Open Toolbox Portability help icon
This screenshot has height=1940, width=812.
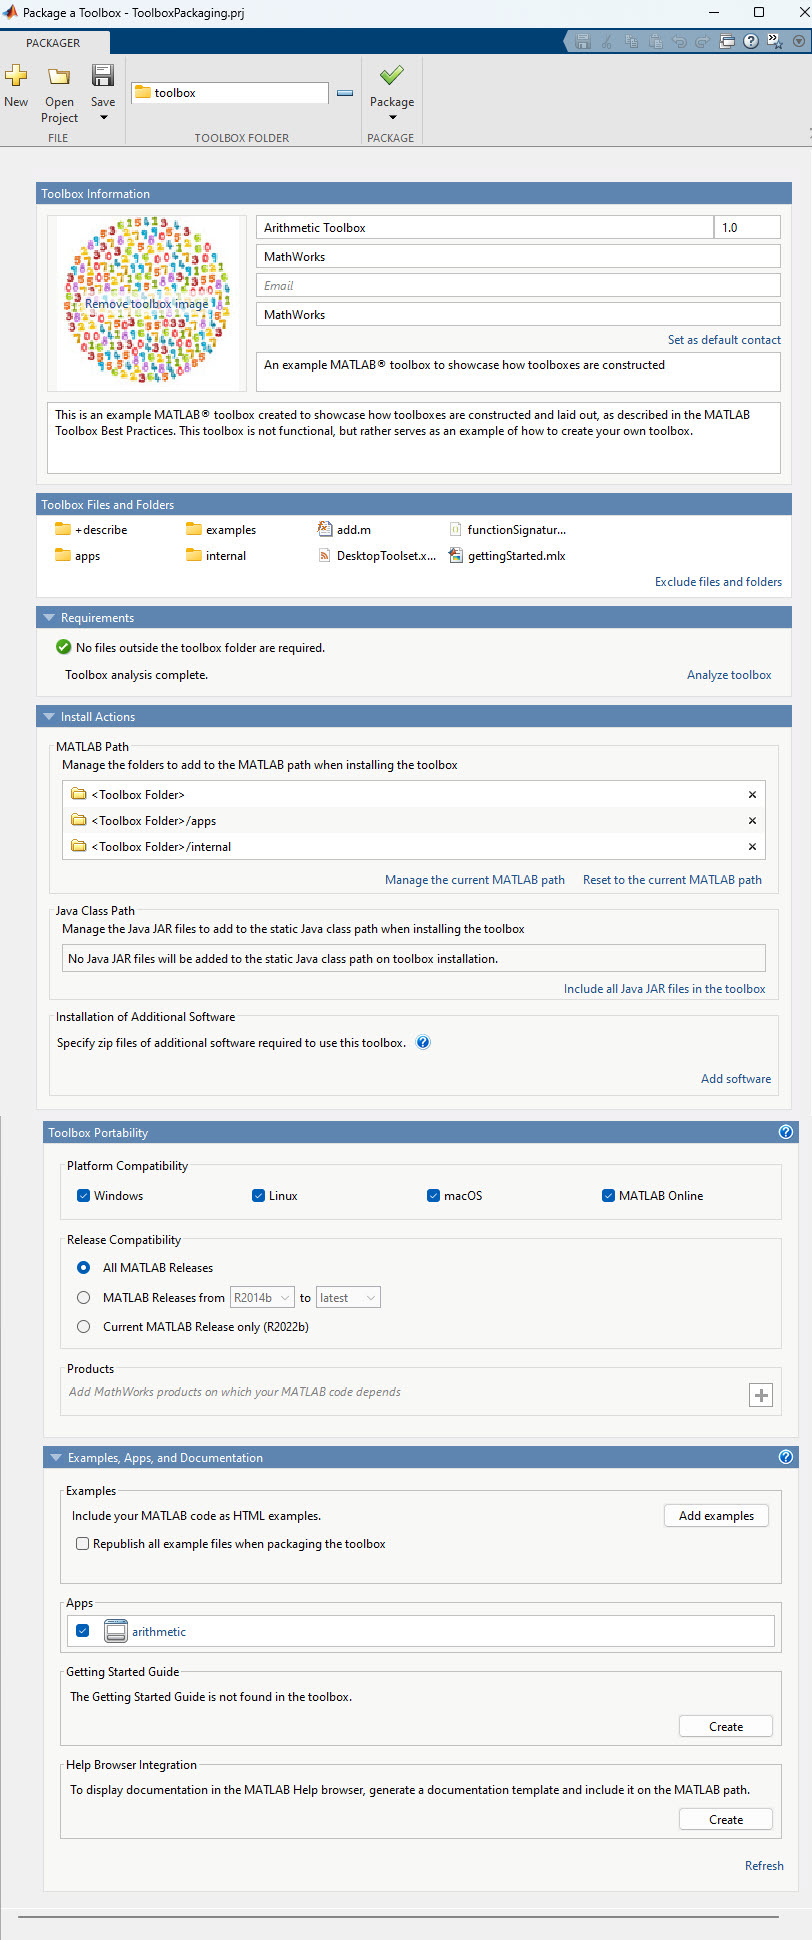(x=786, y=1132)
